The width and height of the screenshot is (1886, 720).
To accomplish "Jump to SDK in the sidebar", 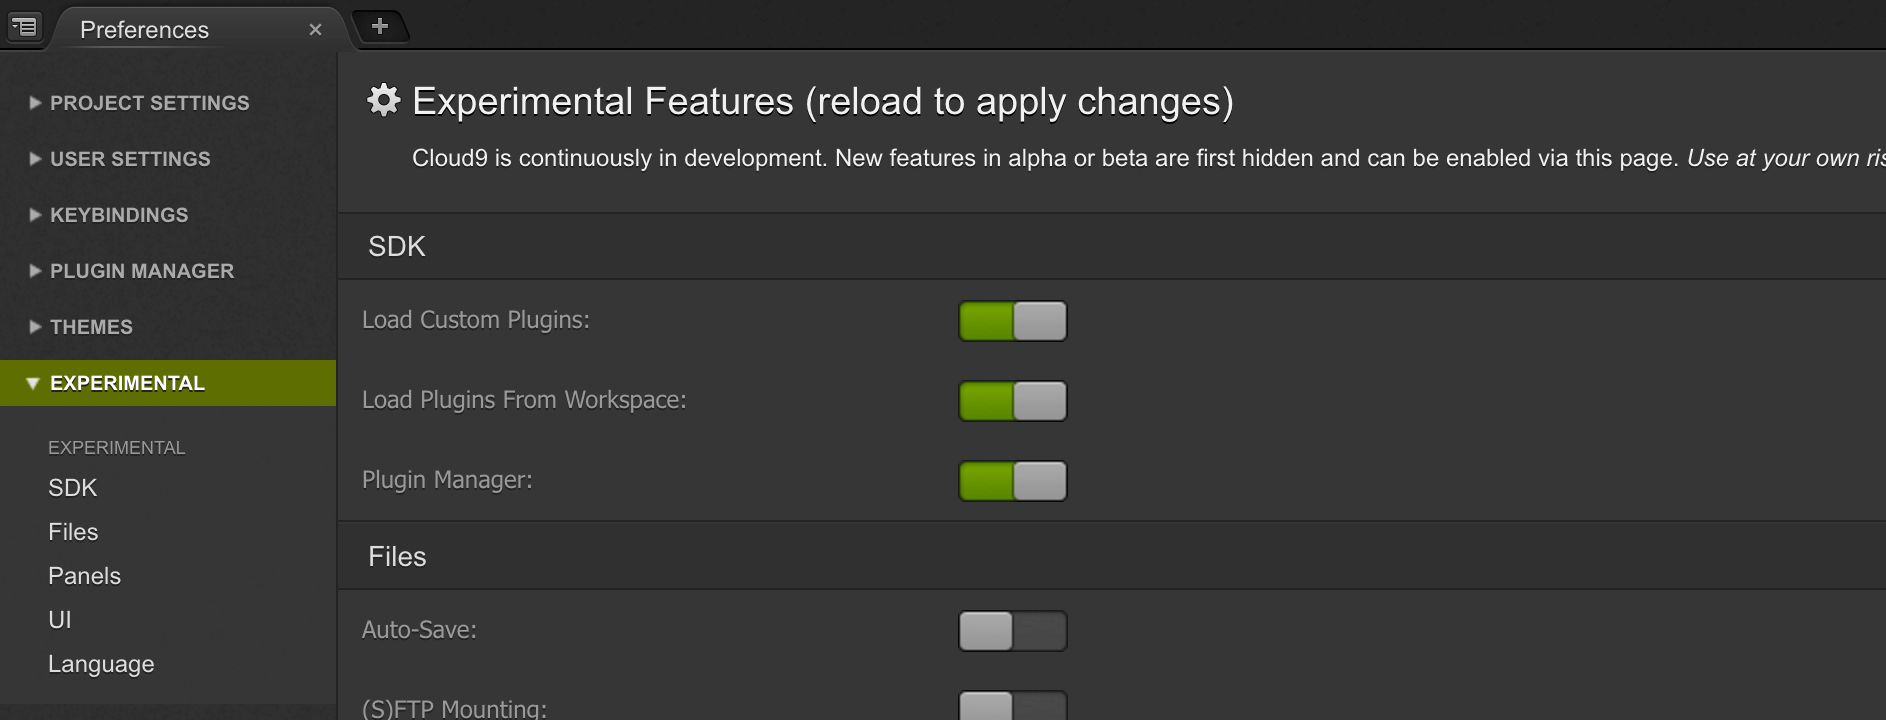I will point(73,488).
